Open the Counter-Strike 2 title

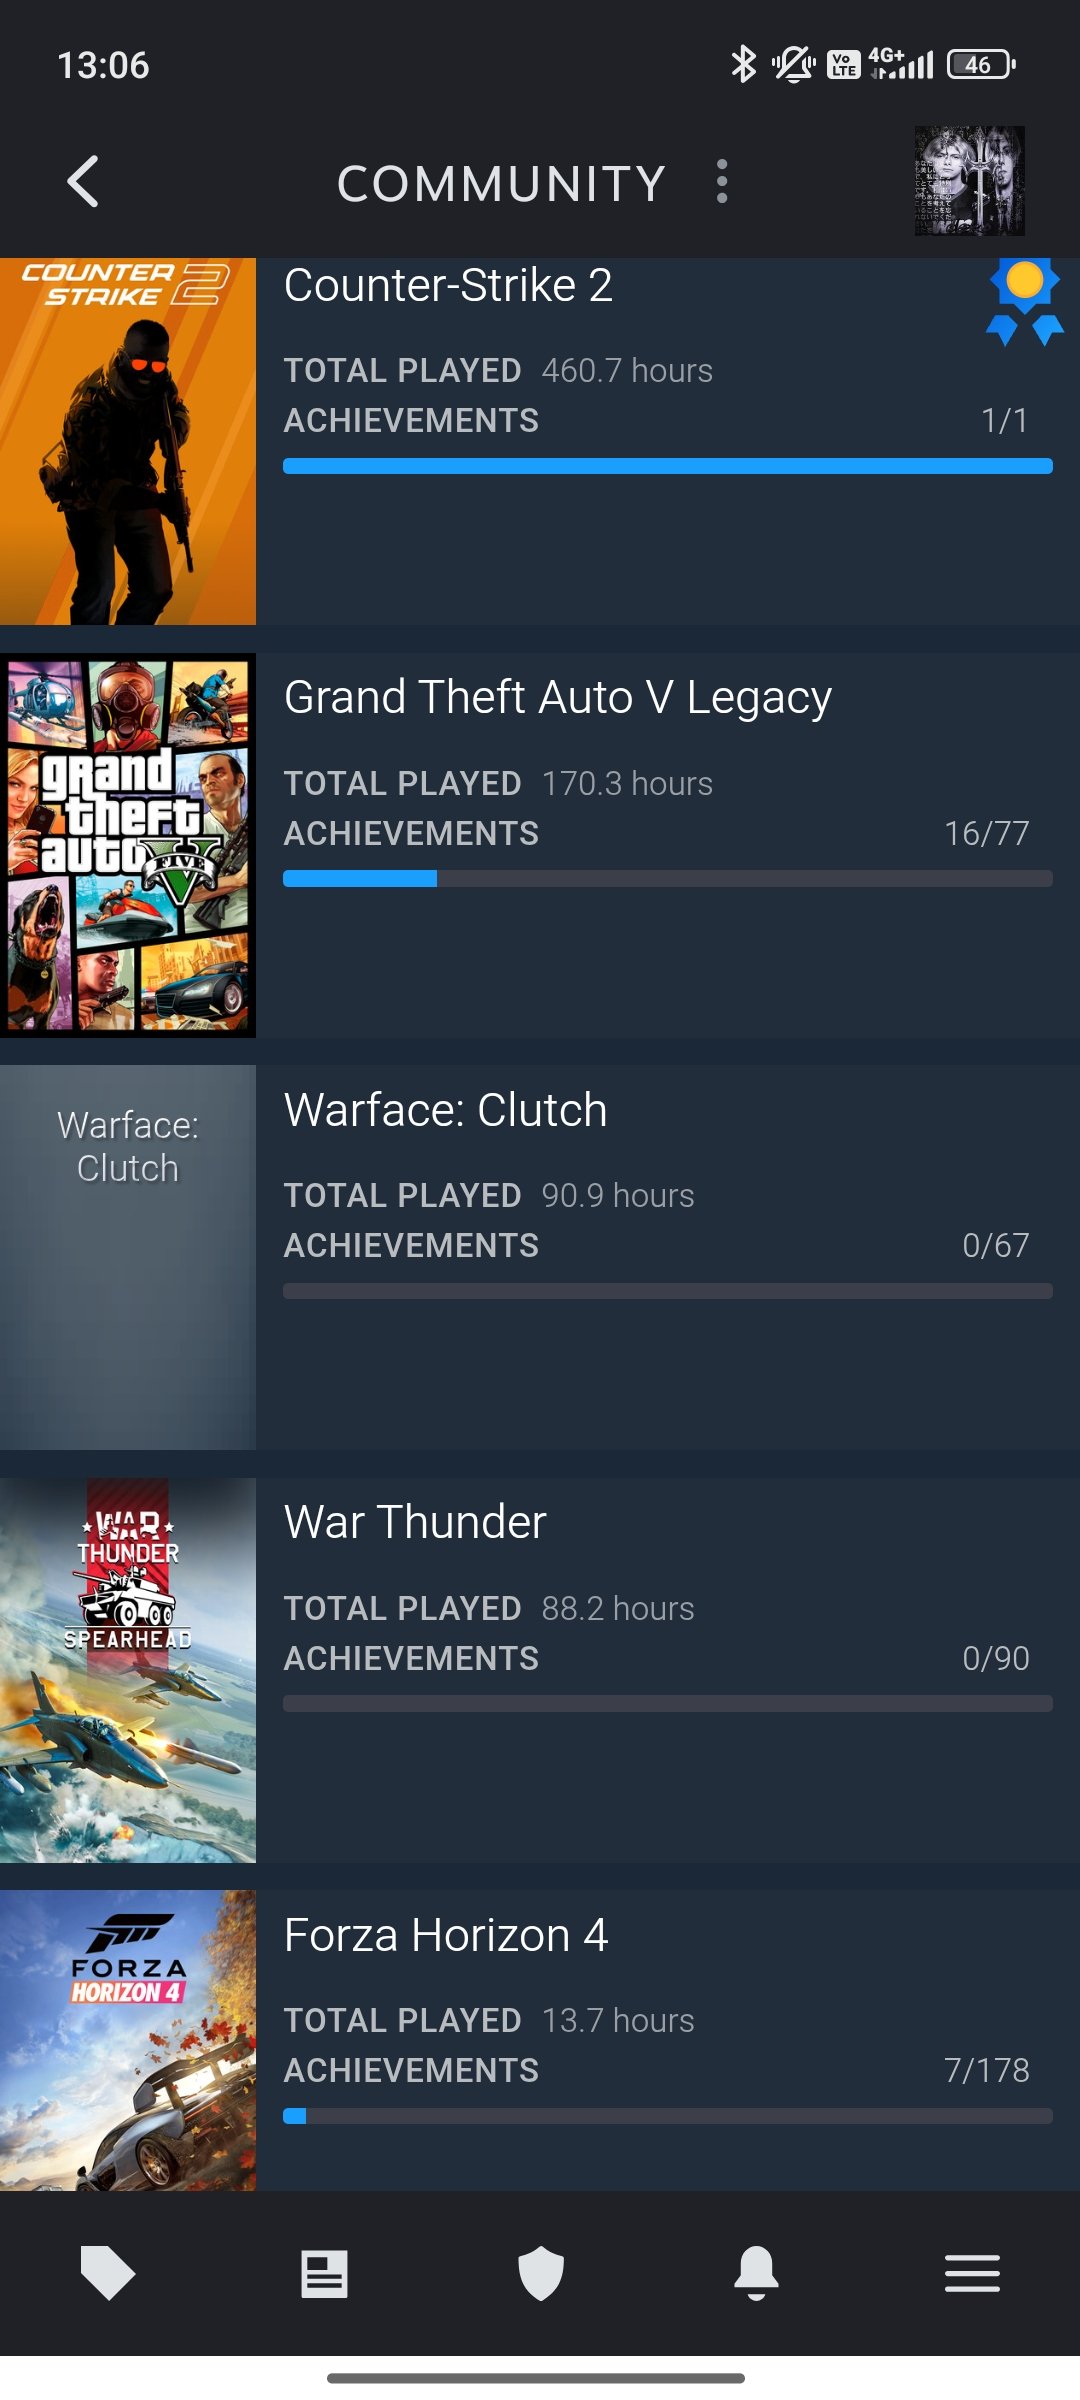pos(448,286)
